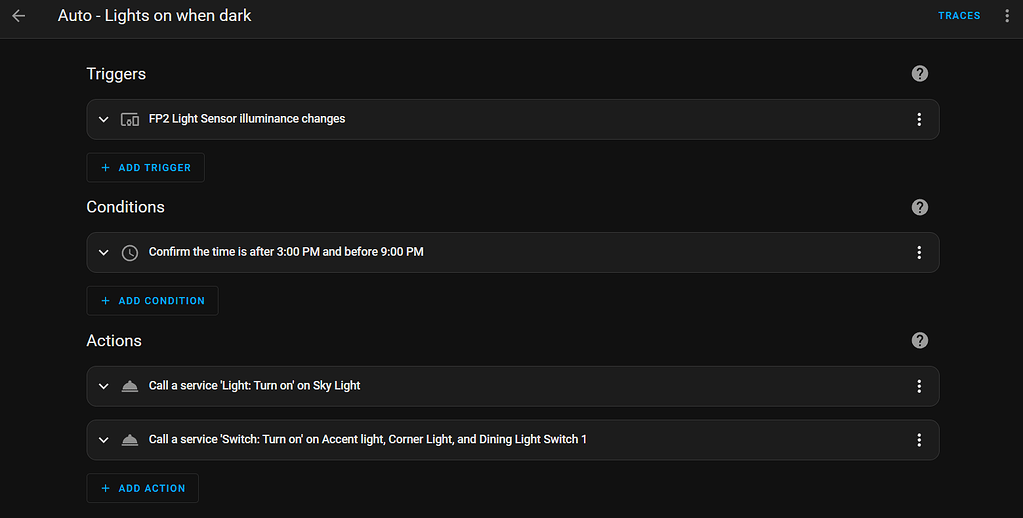Open the Traces view
Viewport: 1023px width, 518px height.
click(x=959, y=16)
